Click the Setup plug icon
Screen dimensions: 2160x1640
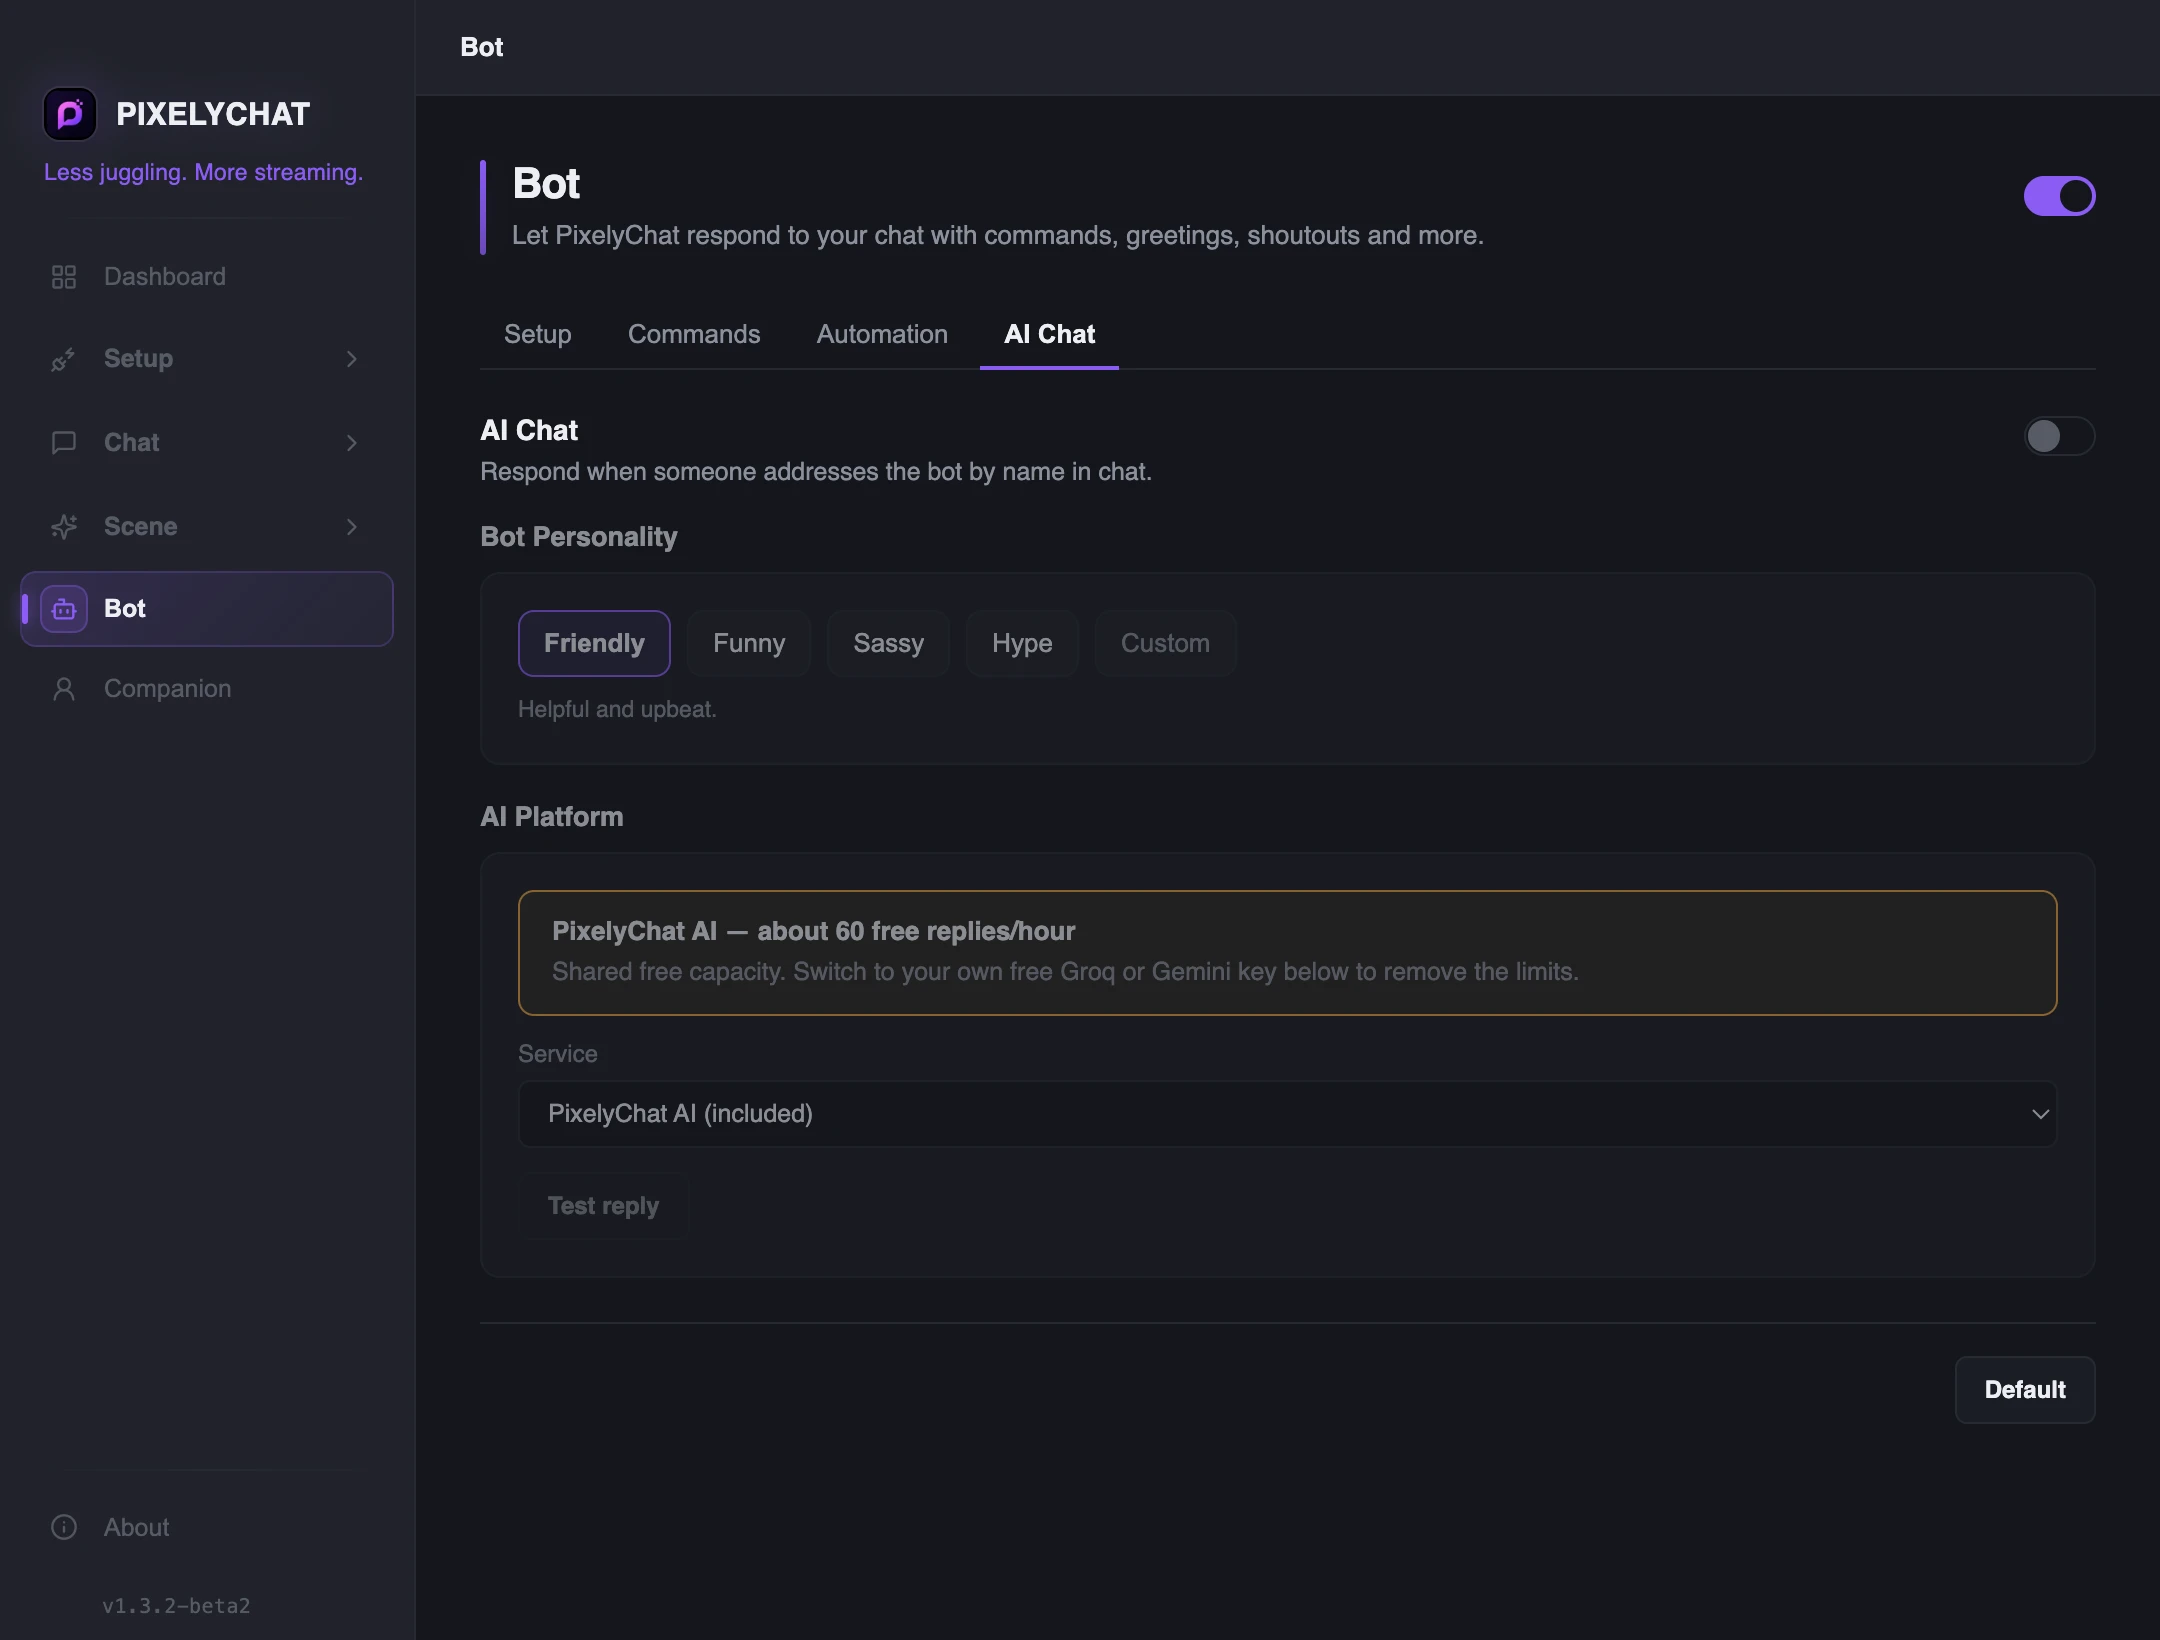pos(64,359)
